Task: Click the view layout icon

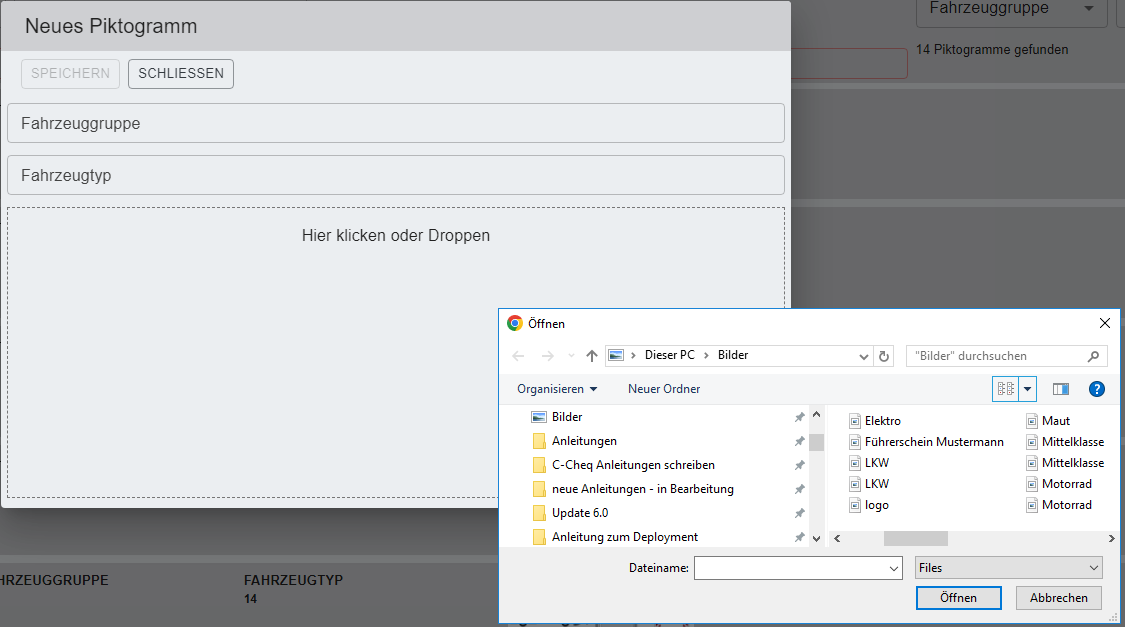Action: [x=1005, y=389]
